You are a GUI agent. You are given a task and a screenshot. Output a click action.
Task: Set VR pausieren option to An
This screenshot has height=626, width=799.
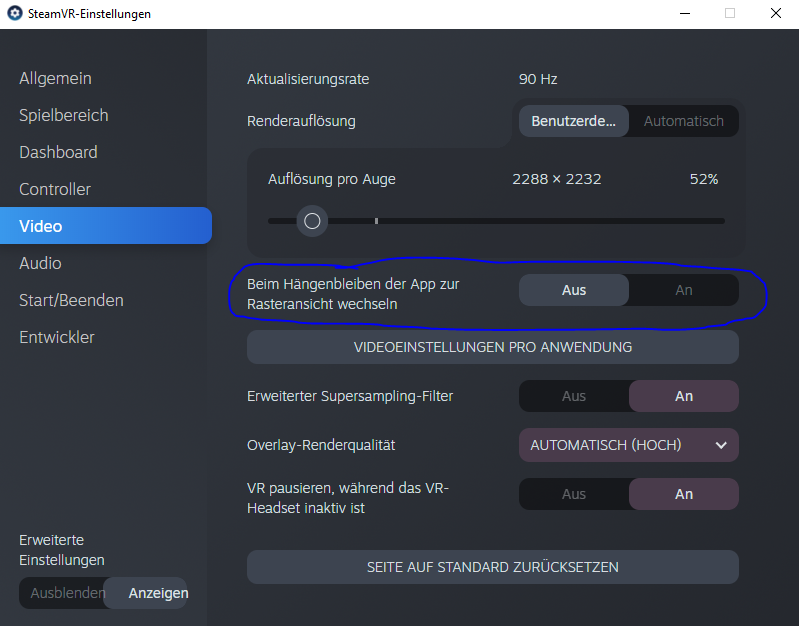[684, 494]
